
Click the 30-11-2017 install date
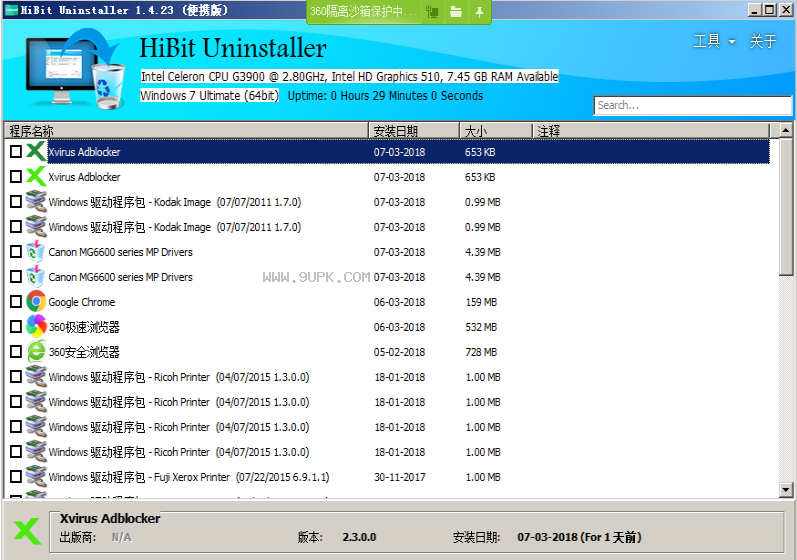point(400,477)
